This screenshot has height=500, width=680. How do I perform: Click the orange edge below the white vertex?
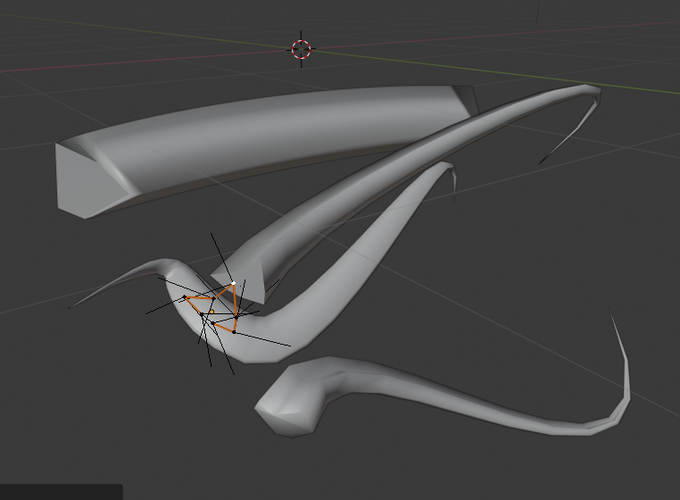click(x=235, y=301)
